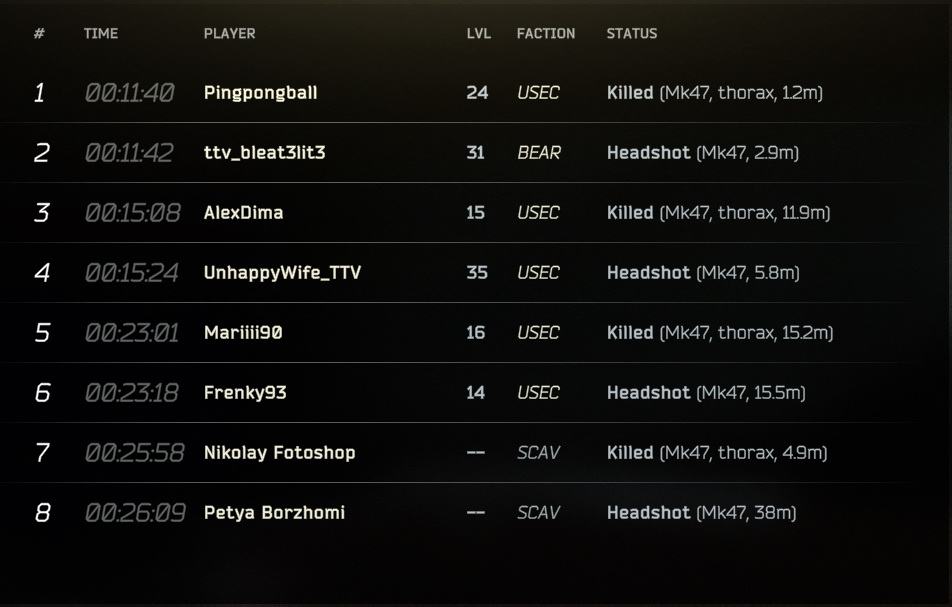Select player name Petya Borzhomi
The height and width of the screenshot is (607, 952).
pos(274,513)
